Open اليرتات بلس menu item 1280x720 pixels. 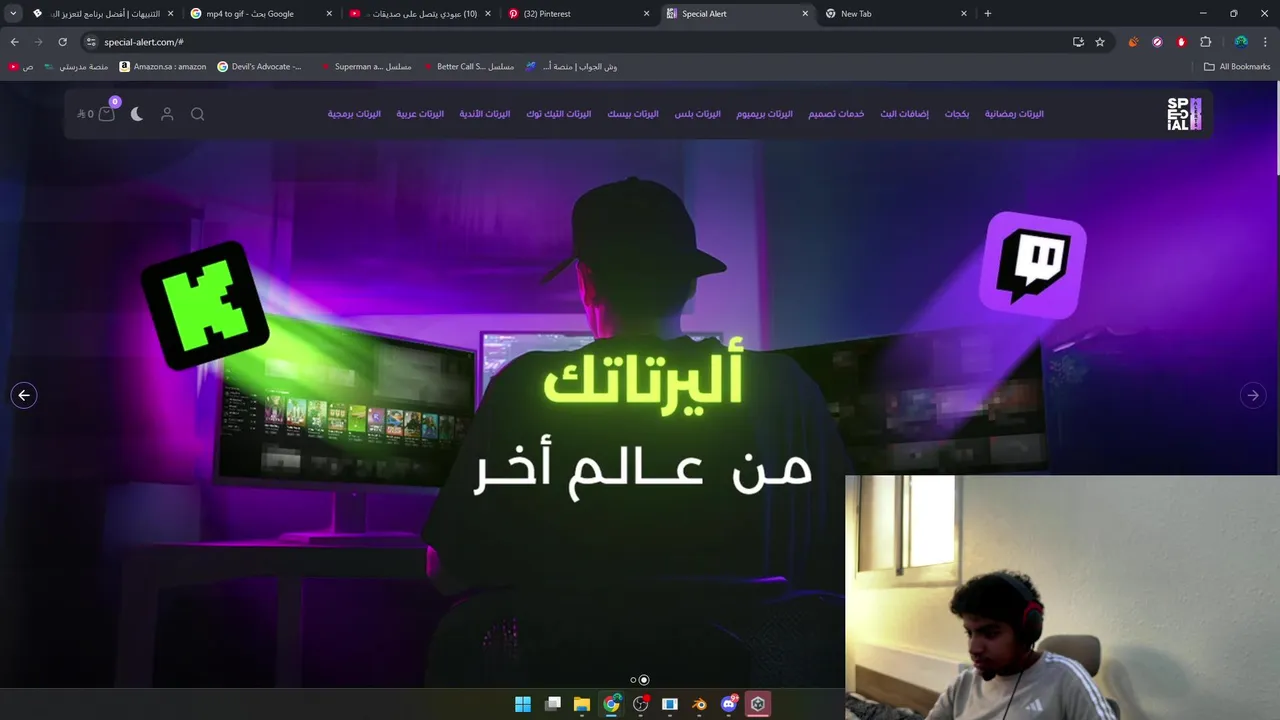tap(698, 114)
